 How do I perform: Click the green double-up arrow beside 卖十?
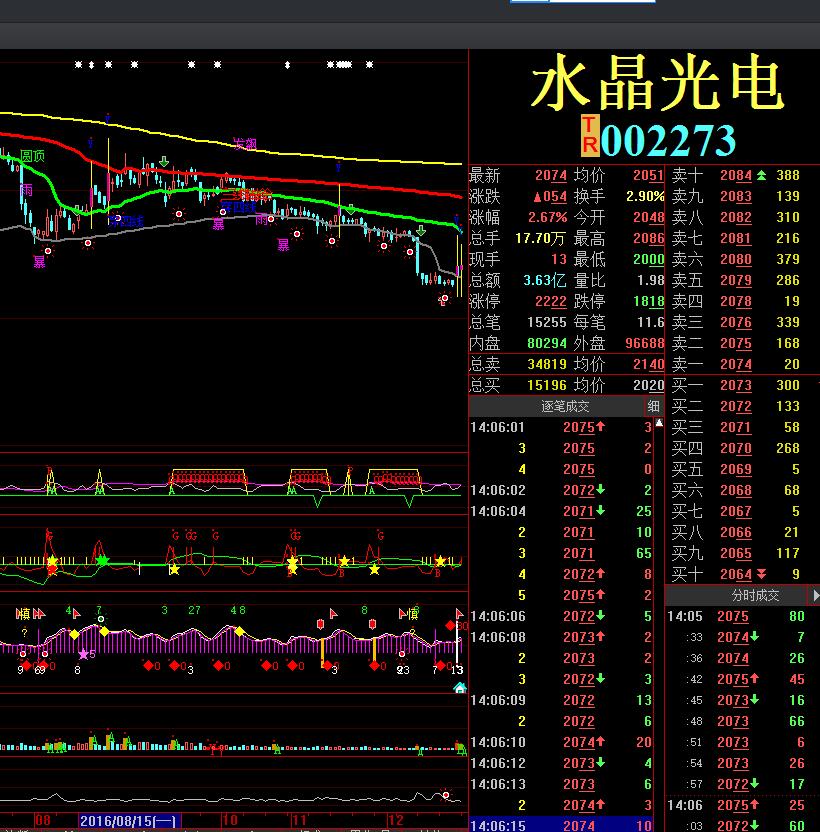761,175
